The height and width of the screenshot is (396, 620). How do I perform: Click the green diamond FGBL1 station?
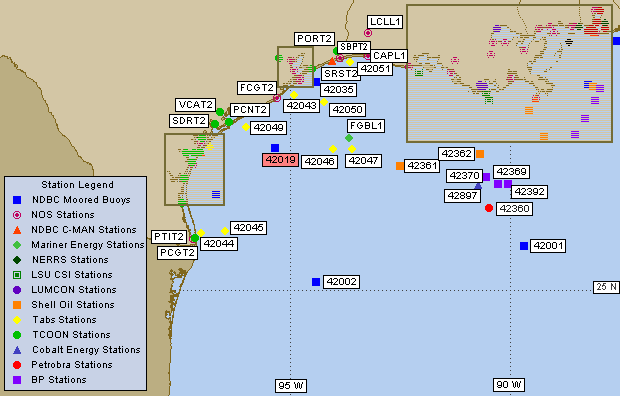pos(349,138)
